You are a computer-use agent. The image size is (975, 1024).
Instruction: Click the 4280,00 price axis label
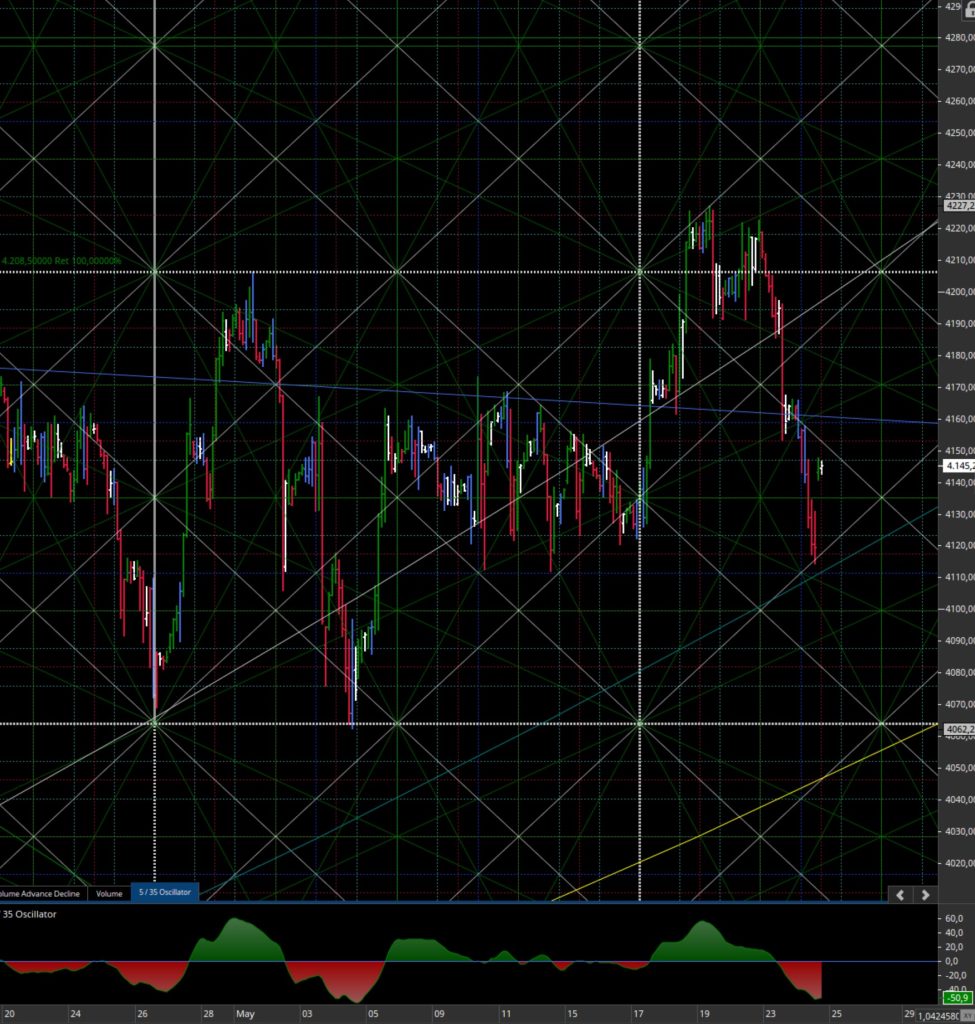click(959, 37)
